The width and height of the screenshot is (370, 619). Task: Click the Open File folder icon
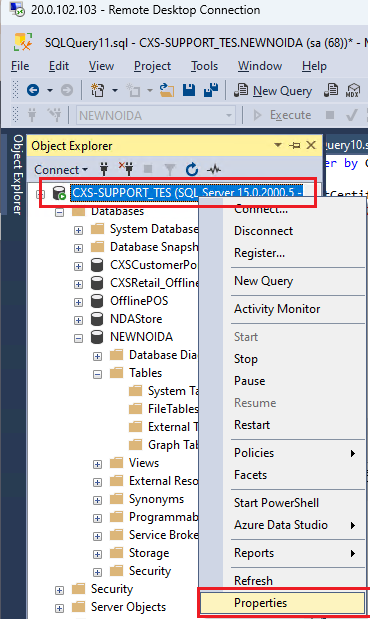[167, 90]
